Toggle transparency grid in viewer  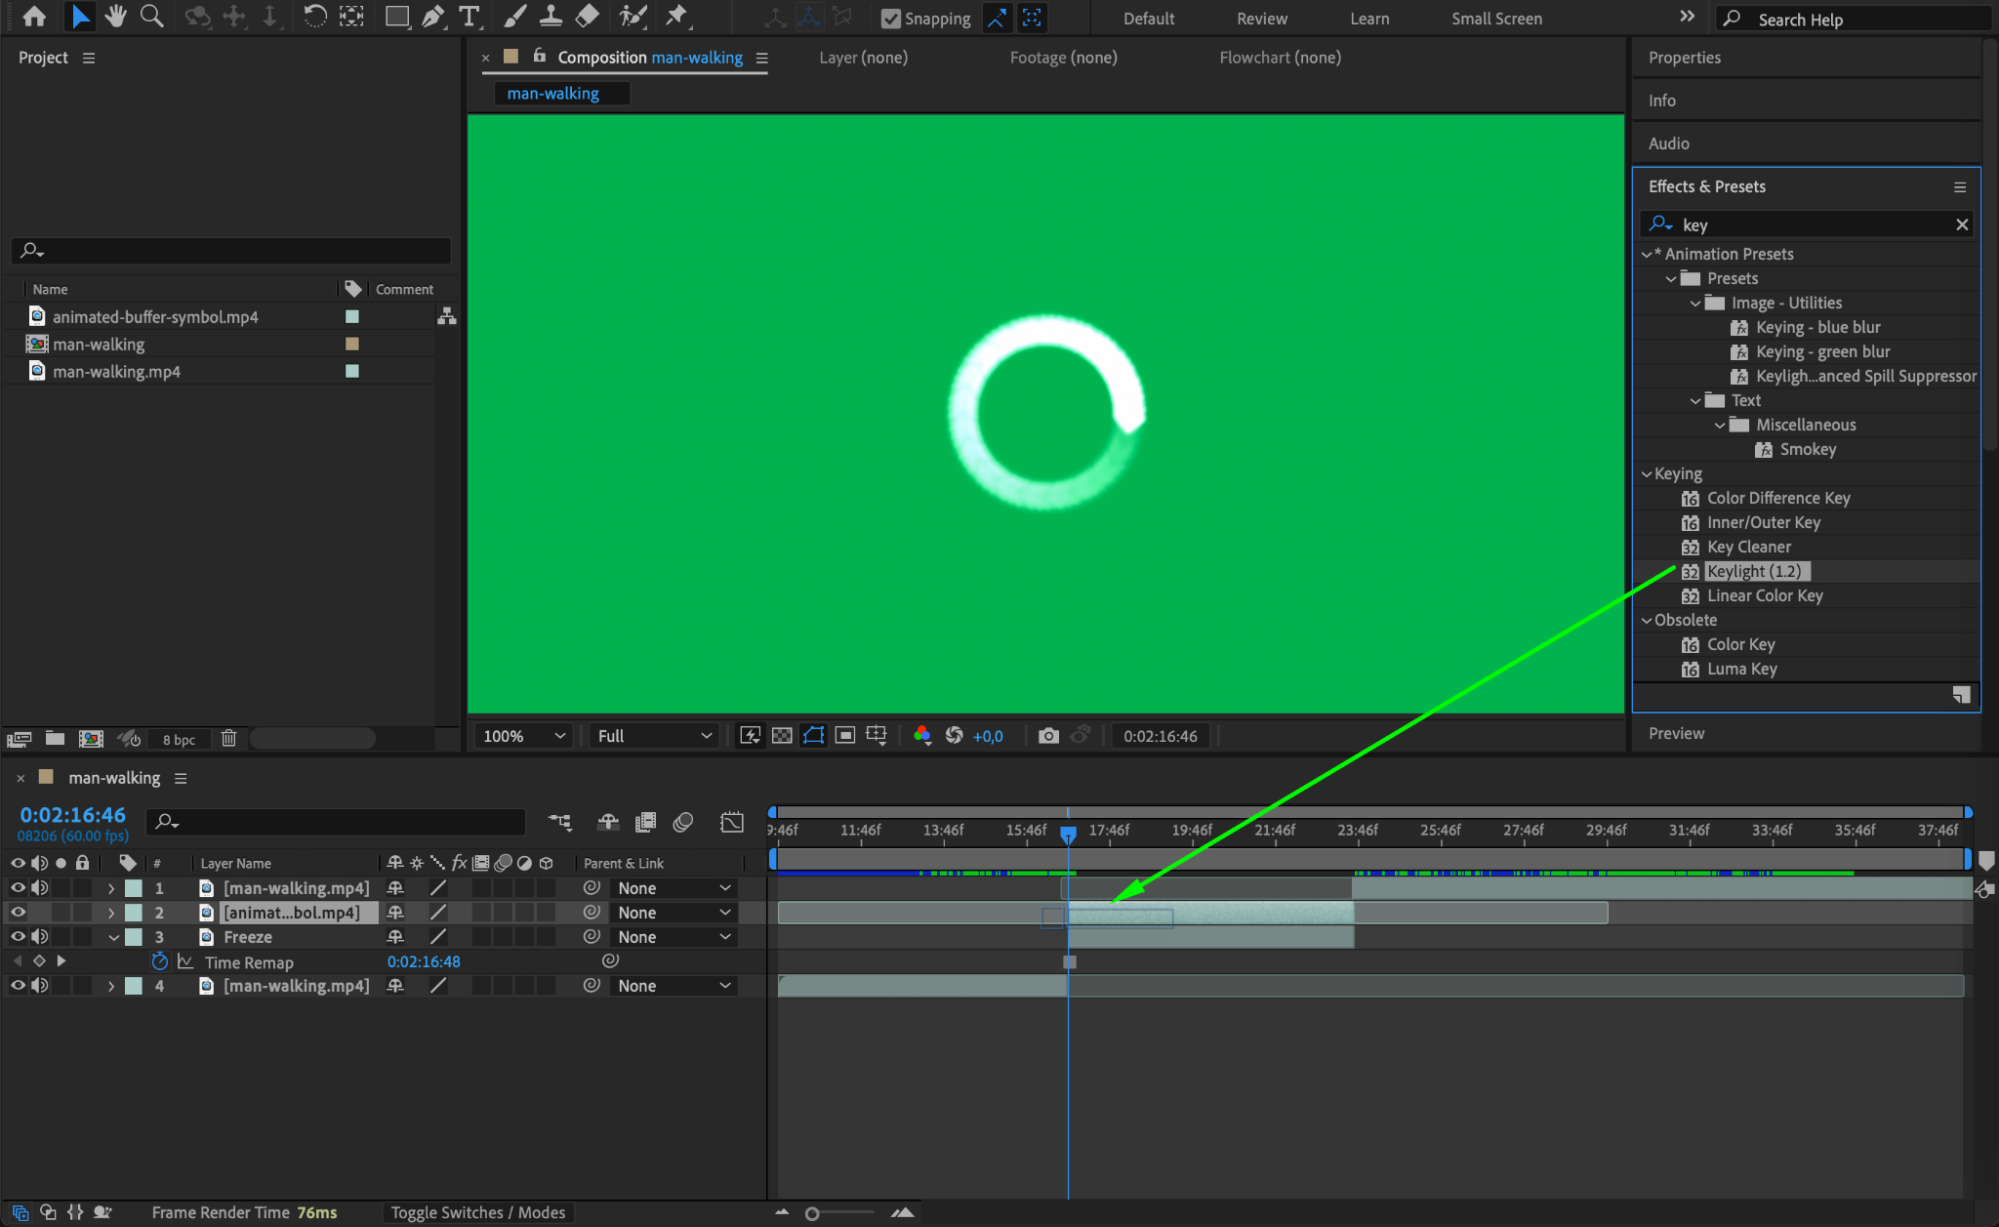[782, 736]
